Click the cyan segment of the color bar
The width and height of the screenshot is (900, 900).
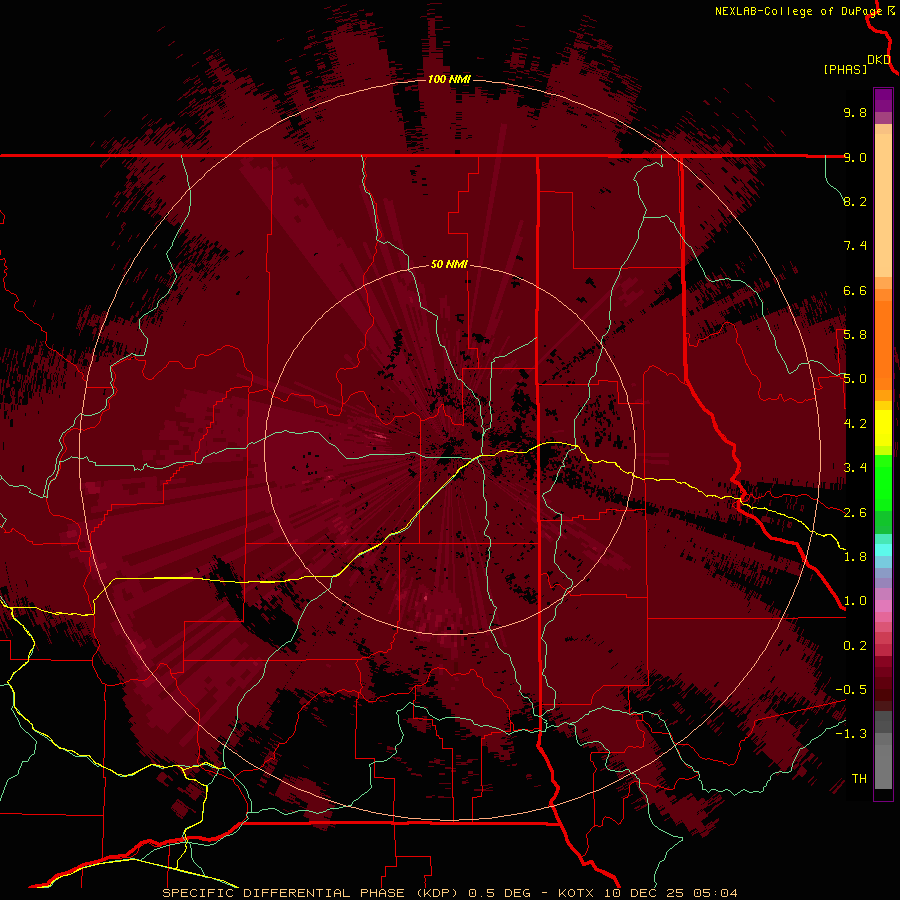pos(883,550)
